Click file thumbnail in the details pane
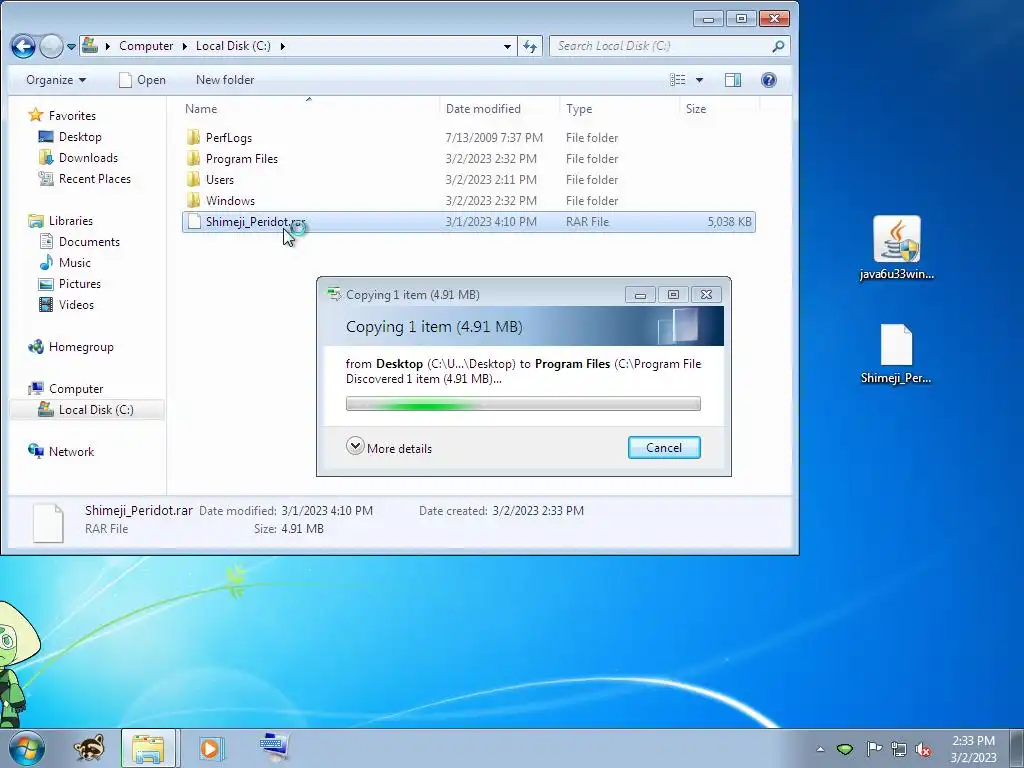This screenshot has width=1024, height=768. pos(48,522)
